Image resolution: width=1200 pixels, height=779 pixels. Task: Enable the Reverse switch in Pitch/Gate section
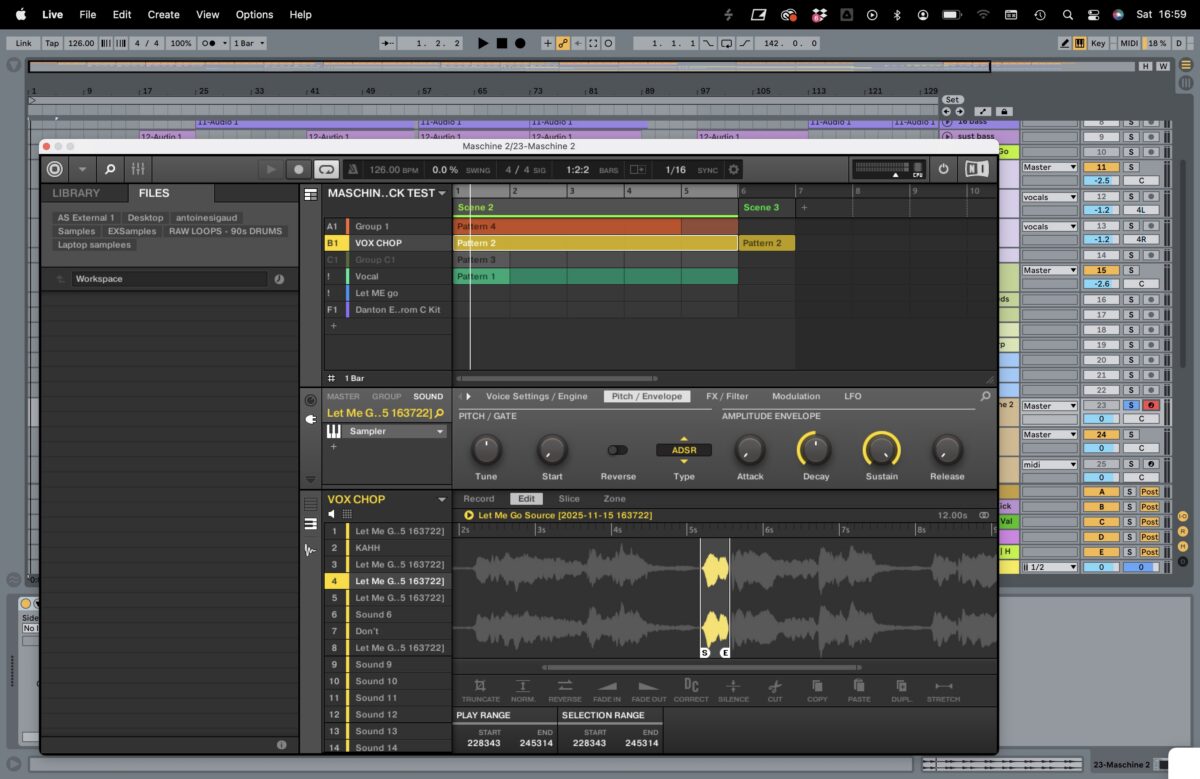[x=617, y=449]
